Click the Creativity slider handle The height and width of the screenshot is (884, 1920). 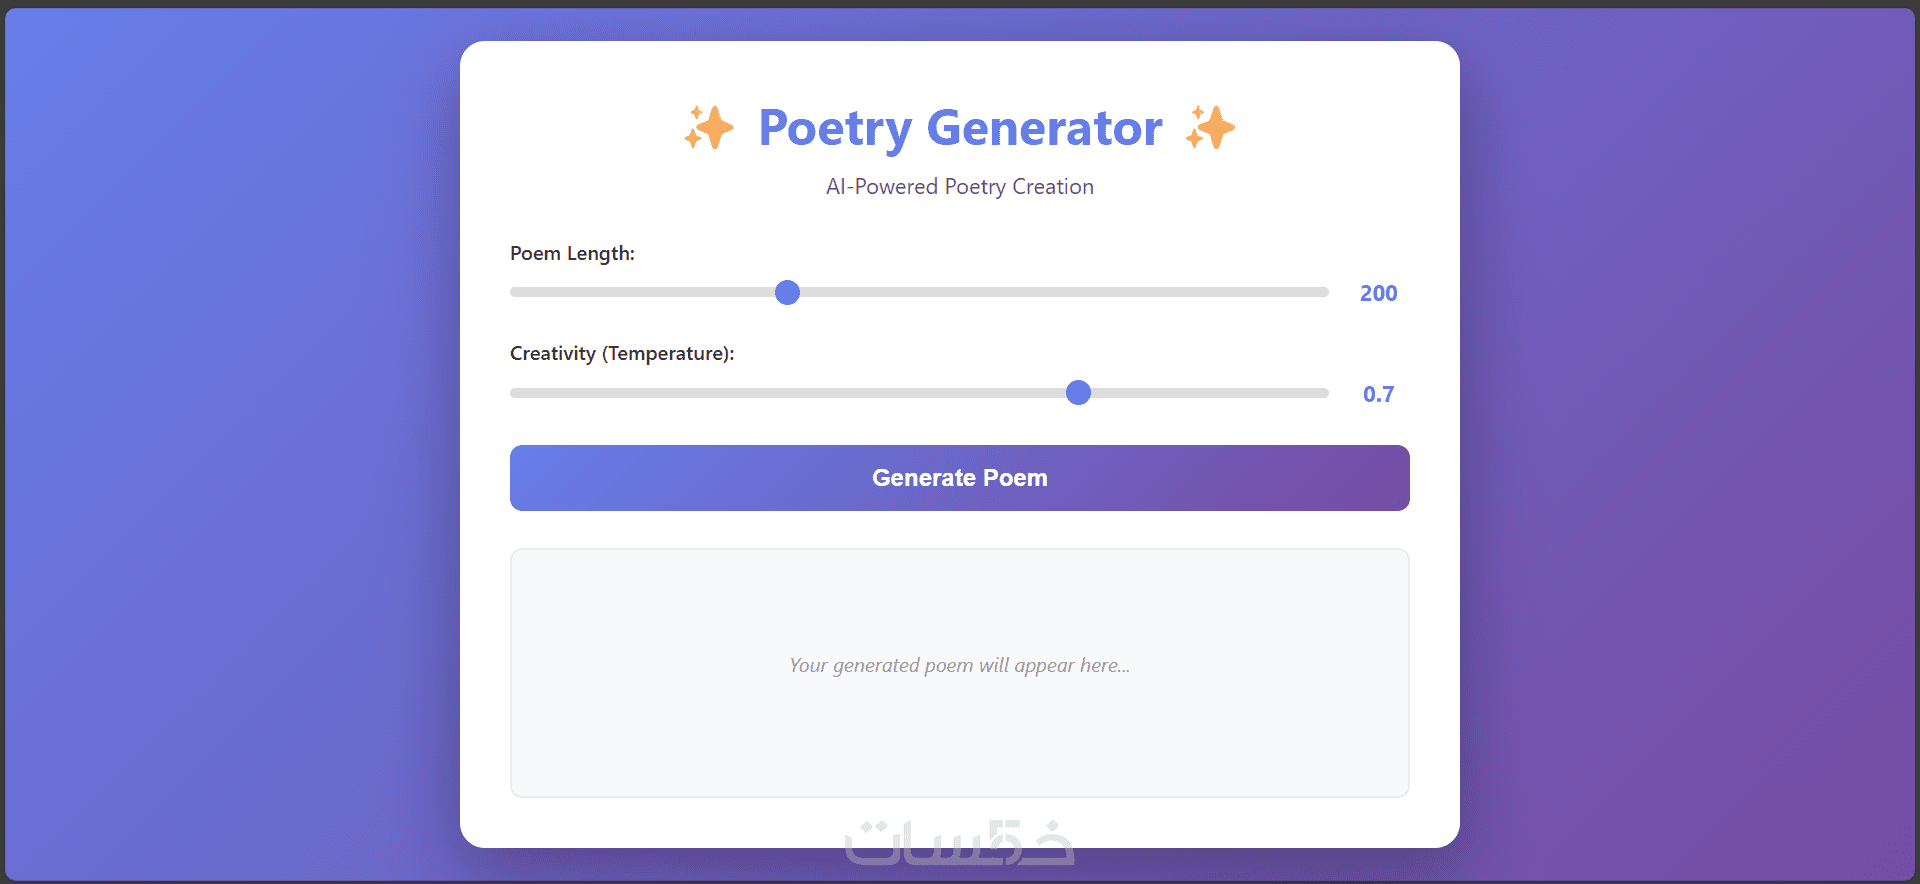click(x=1078, y=393)
